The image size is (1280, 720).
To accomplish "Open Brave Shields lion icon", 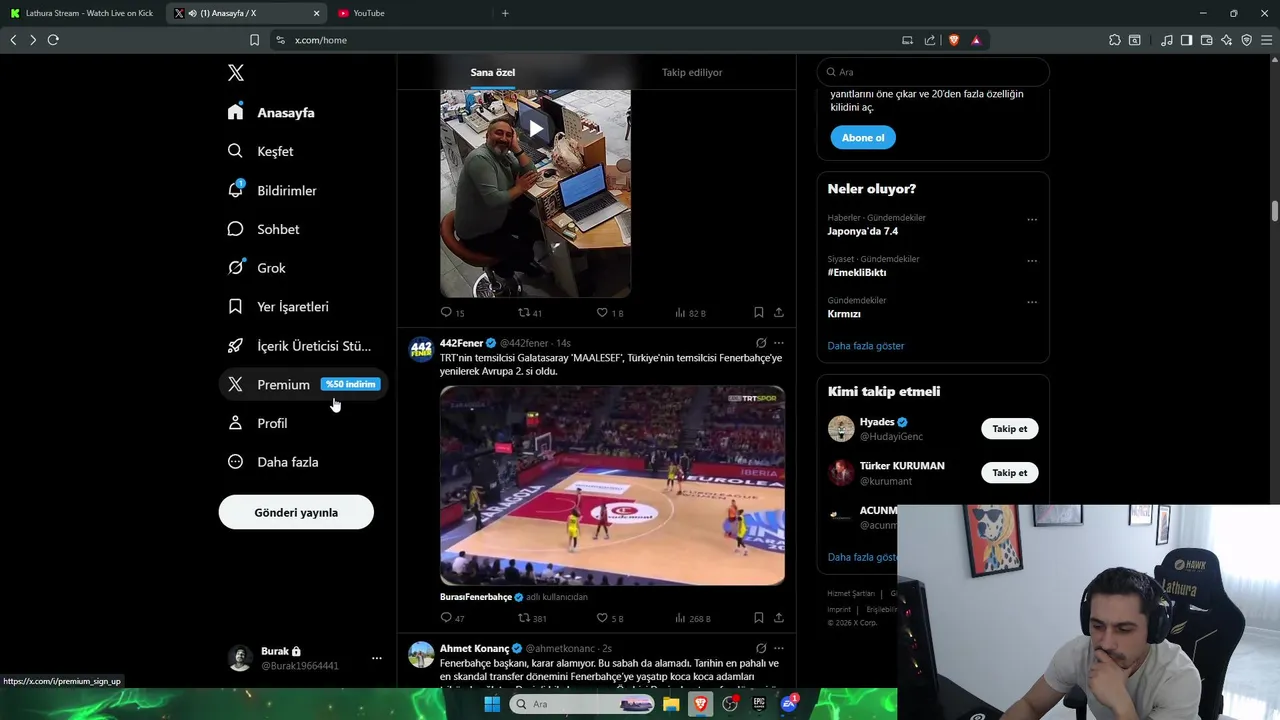I will pyautogui.click(x=954, y=40).
